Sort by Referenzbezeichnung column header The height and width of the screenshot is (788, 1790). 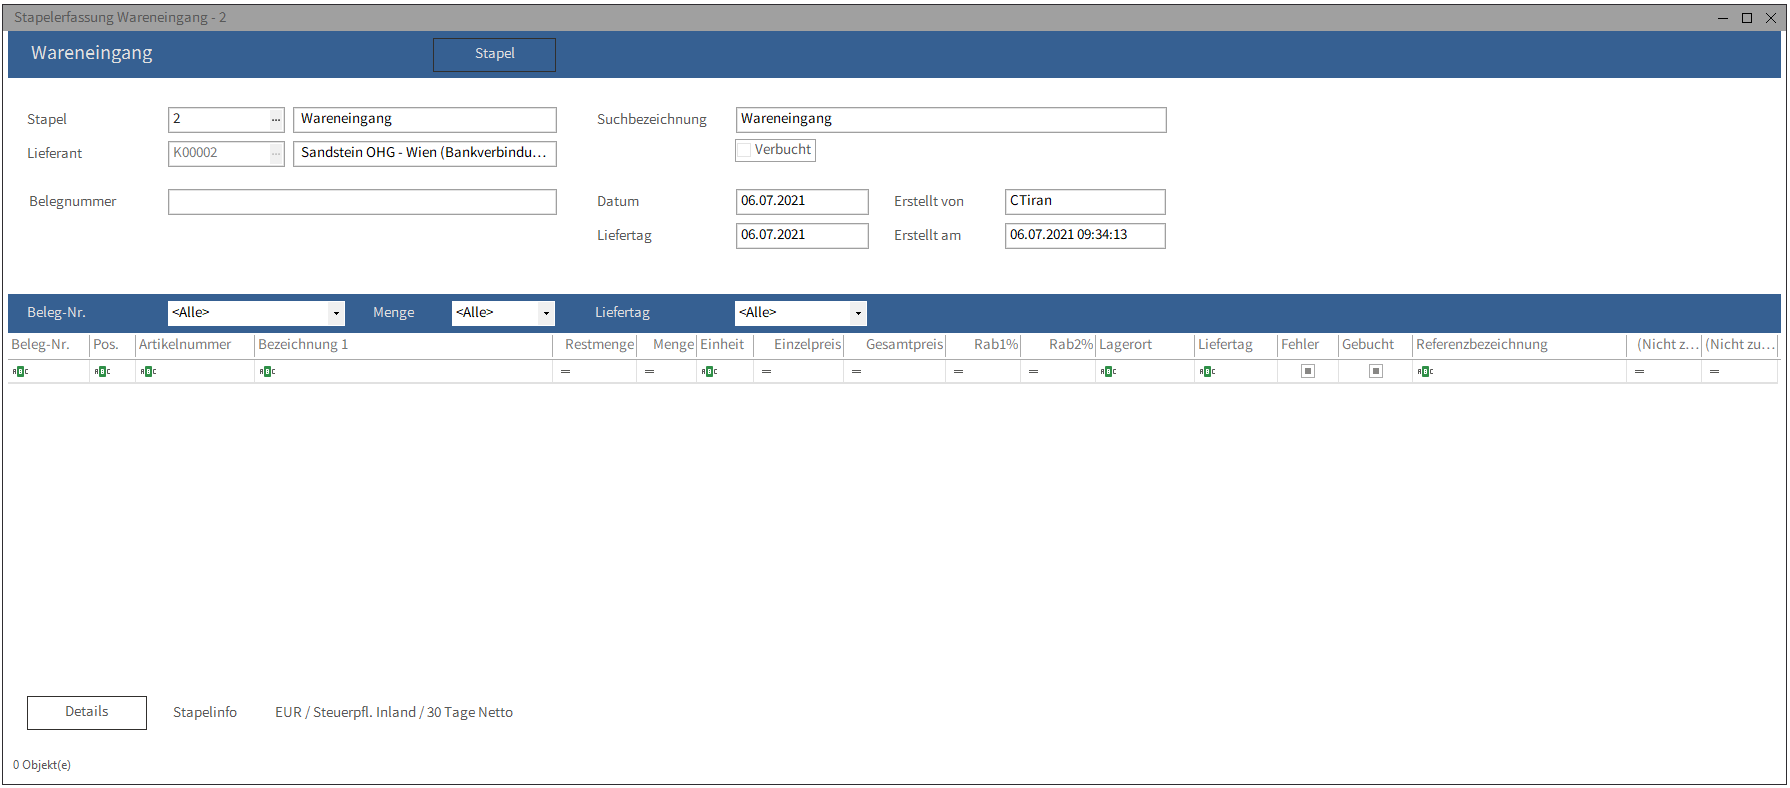click(1520, 345)
